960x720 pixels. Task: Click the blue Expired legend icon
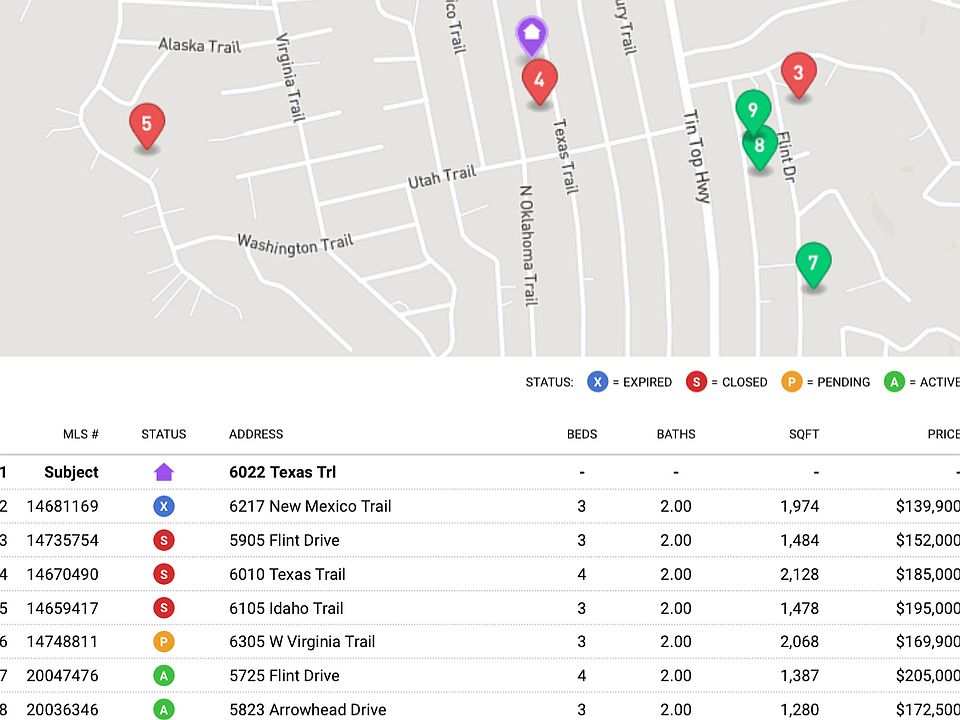(598, 382)
